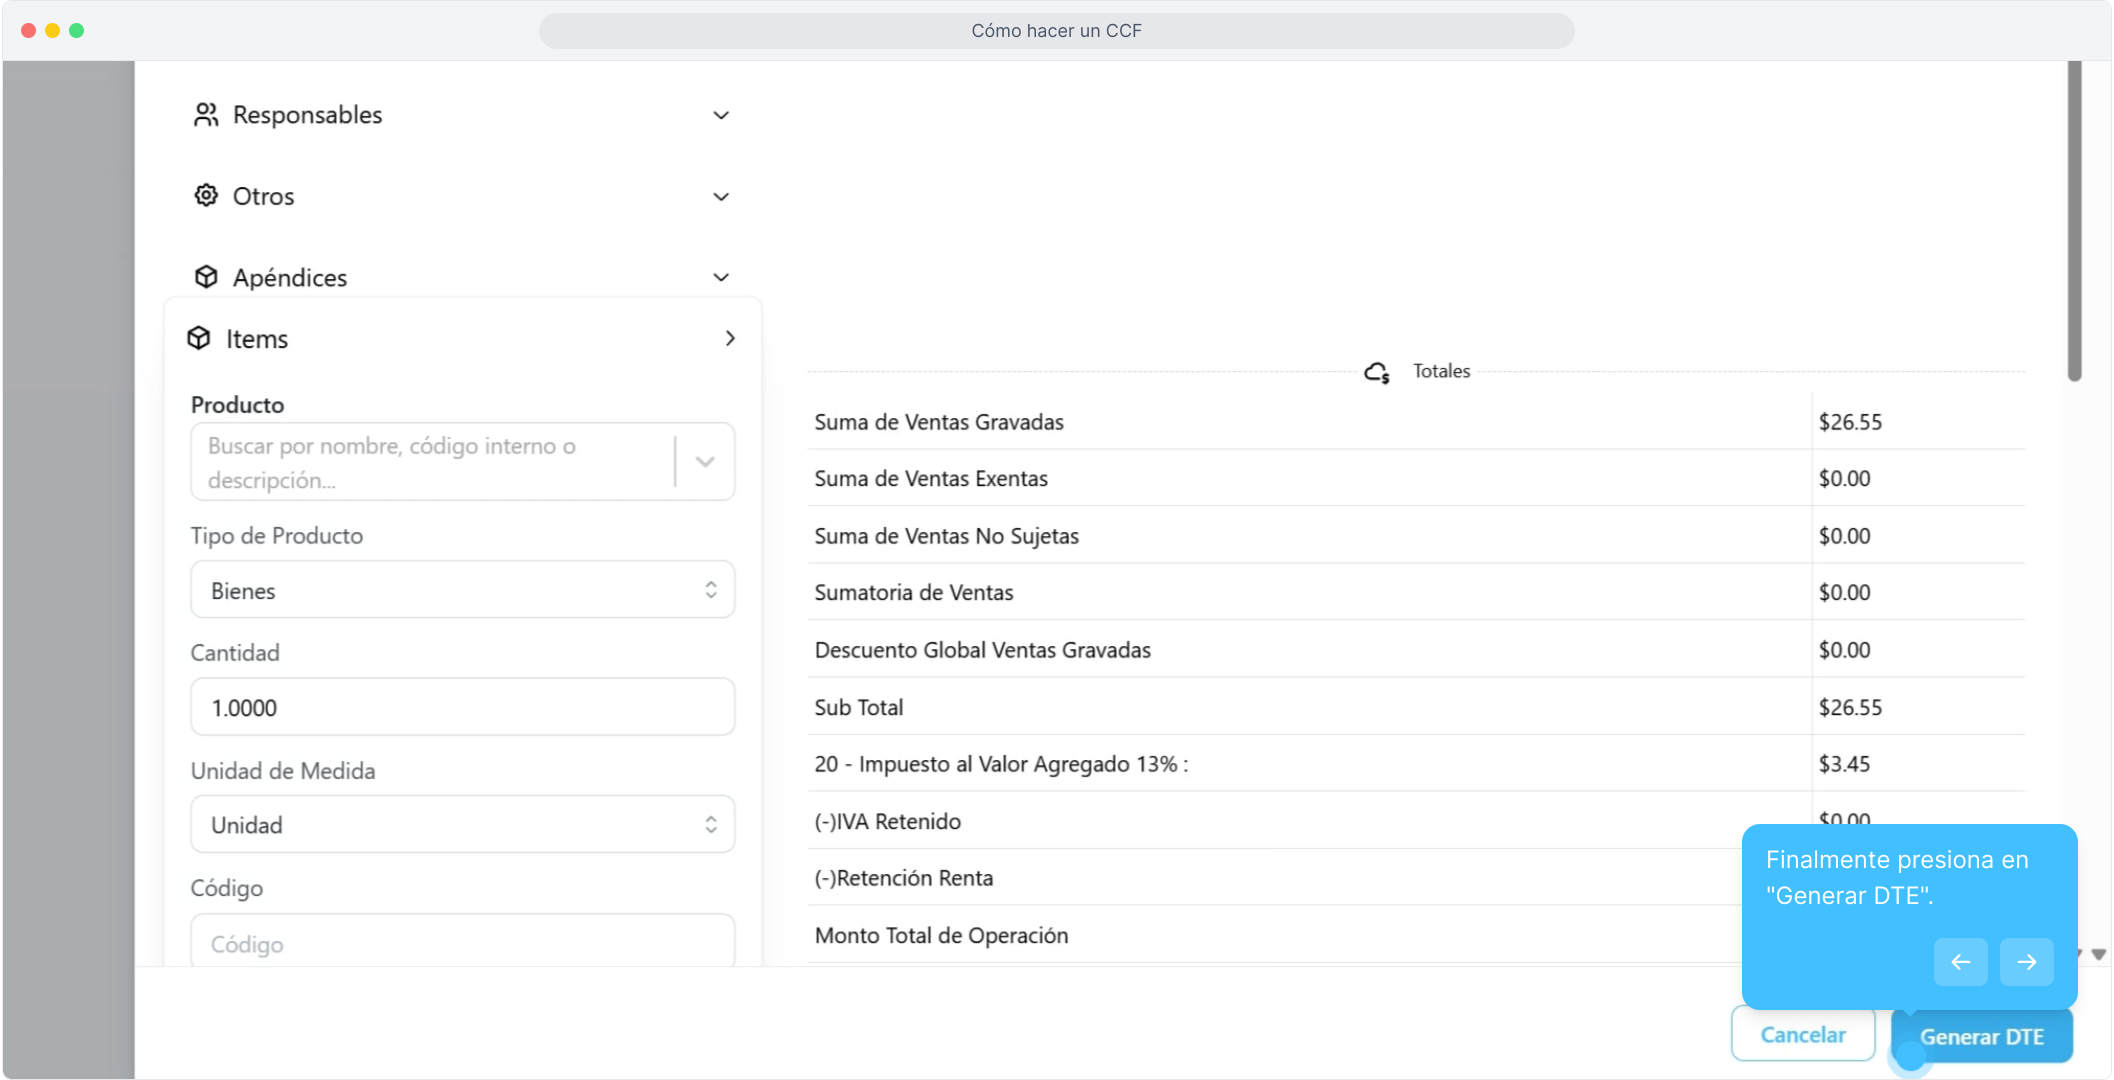2114x1080 pixels.
Task: Click the Items cube icon
Action: [199, 338]
